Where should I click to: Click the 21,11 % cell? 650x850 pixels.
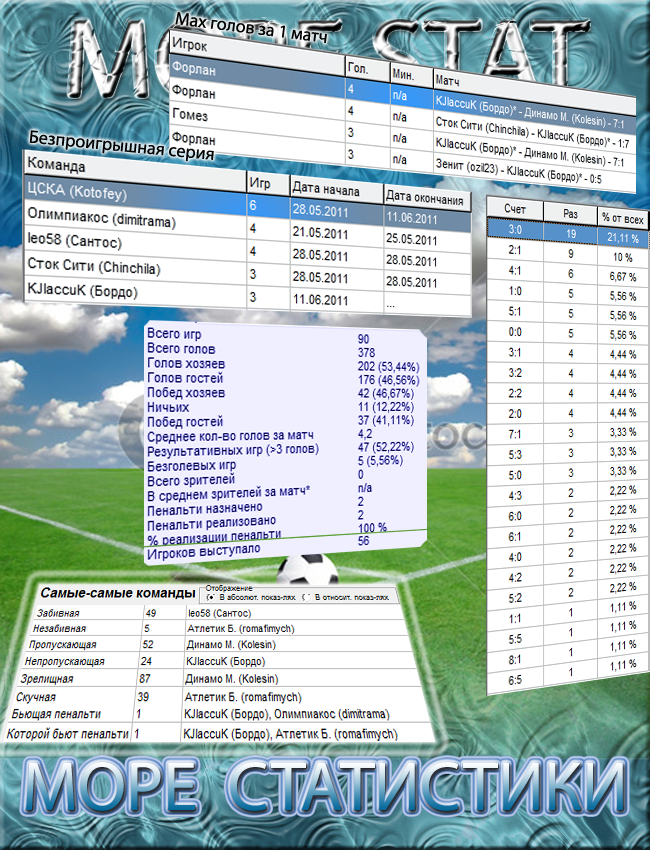[623, 237]
